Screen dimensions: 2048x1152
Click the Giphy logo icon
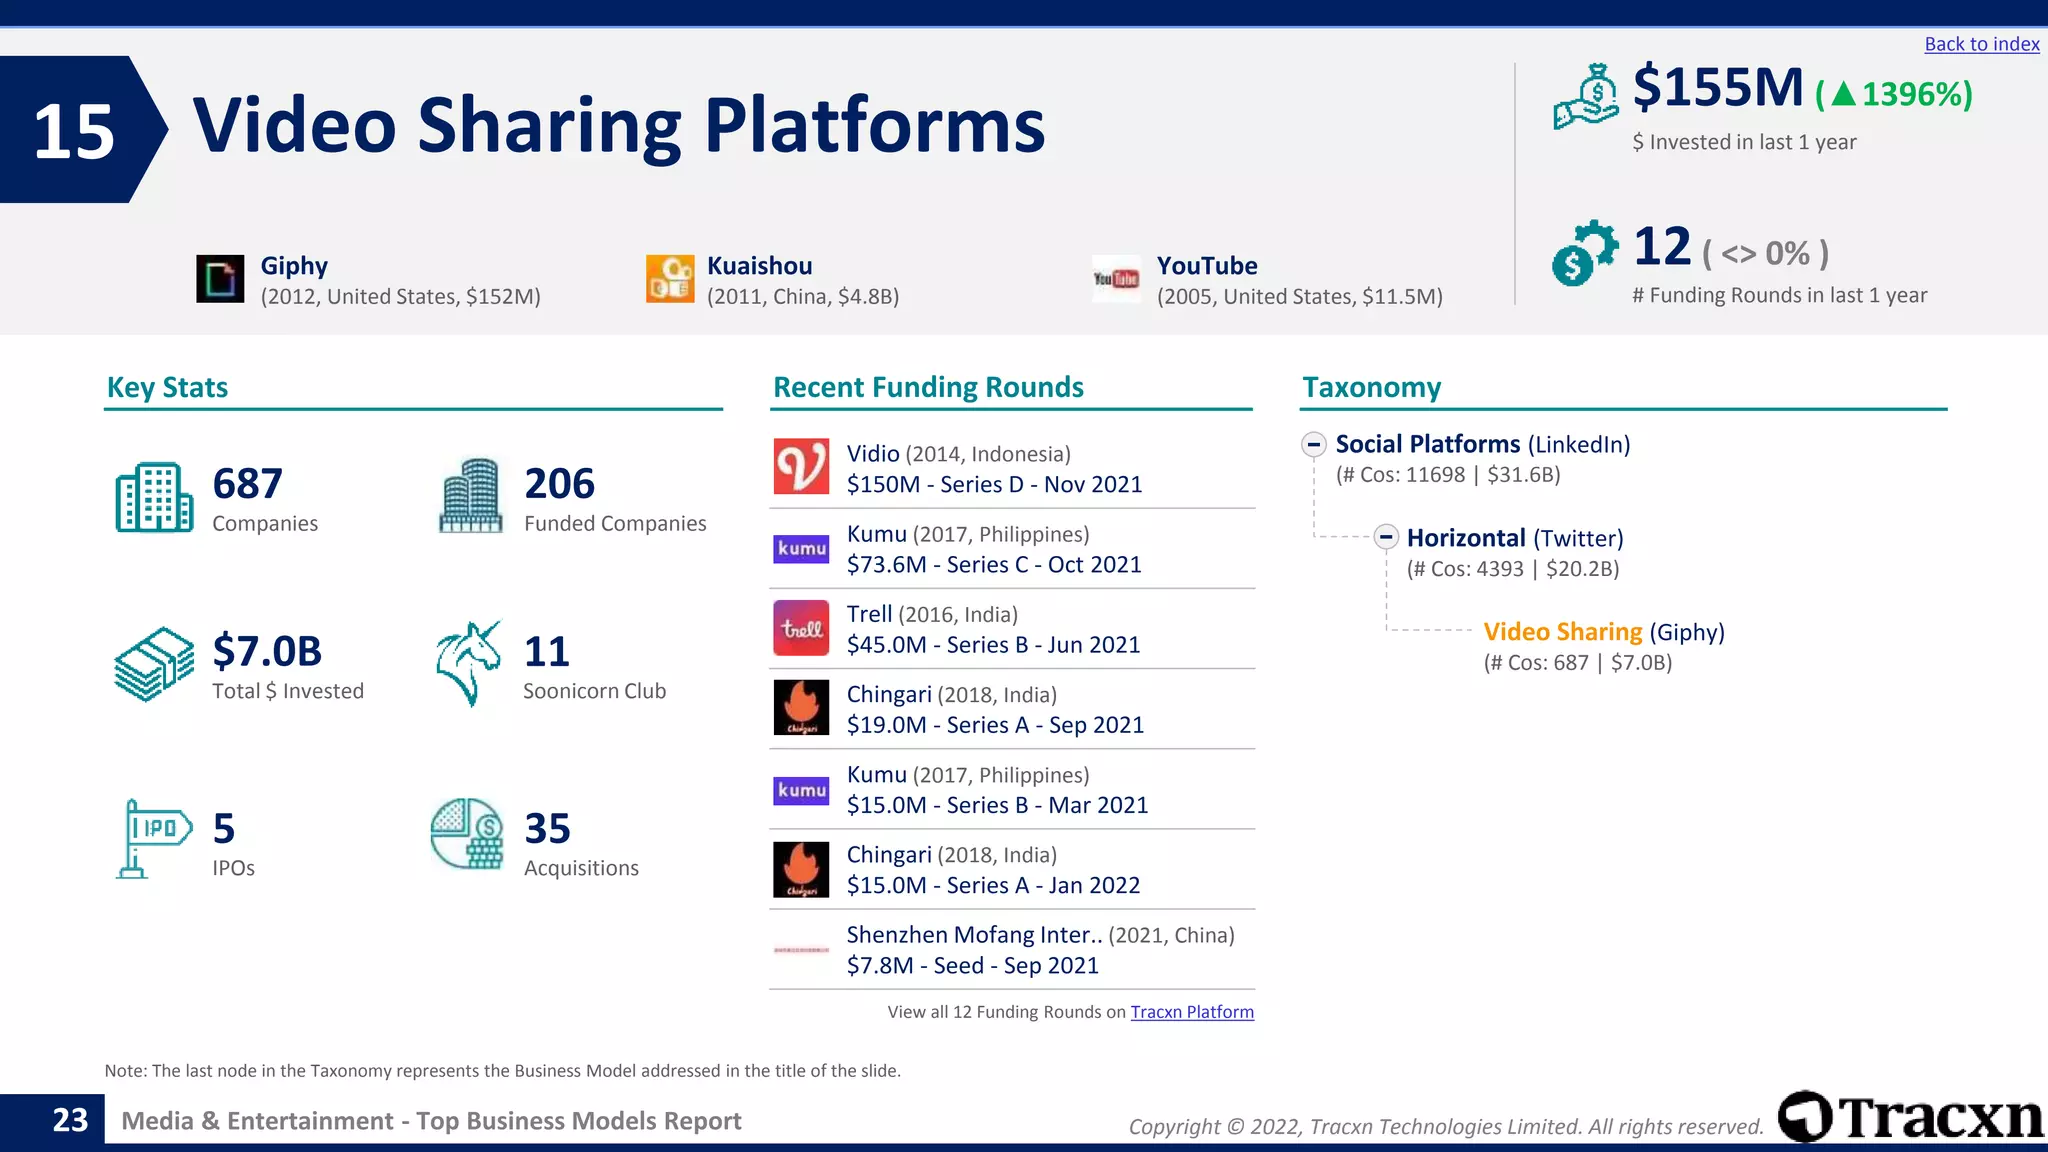coord(220,279)
